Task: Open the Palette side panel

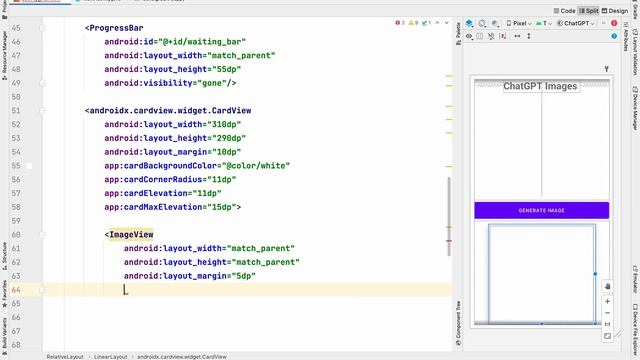Action: click(x=458, y=33)
